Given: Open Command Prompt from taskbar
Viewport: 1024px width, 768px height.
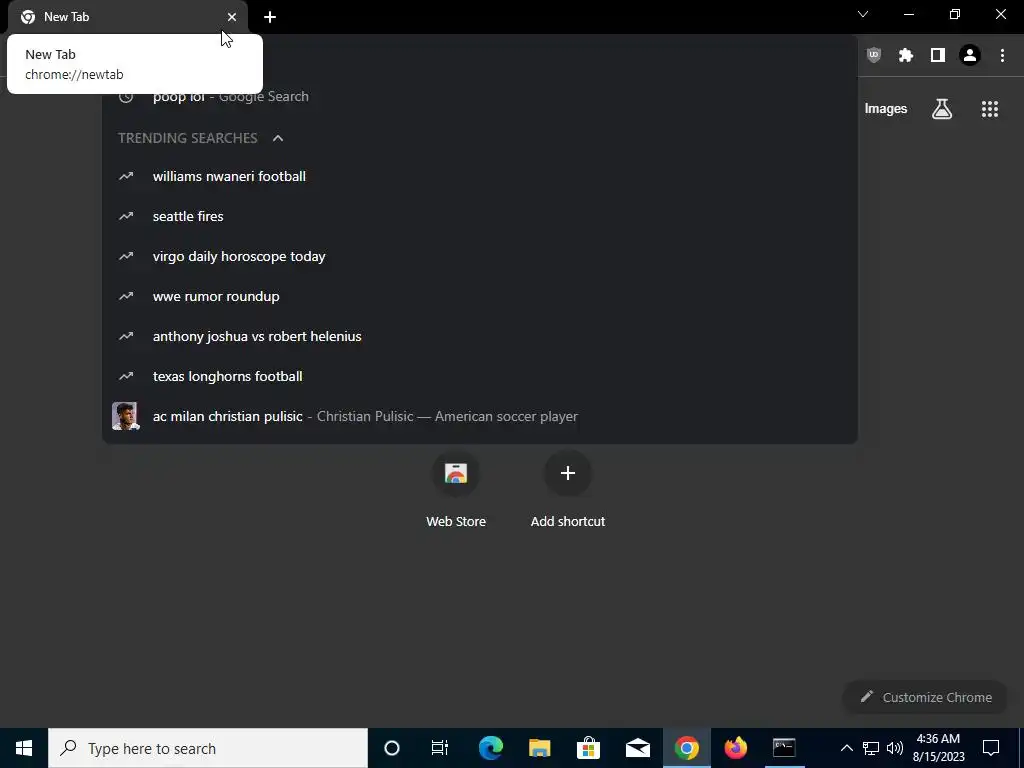Looking at the screenshot, I should 784,748.
